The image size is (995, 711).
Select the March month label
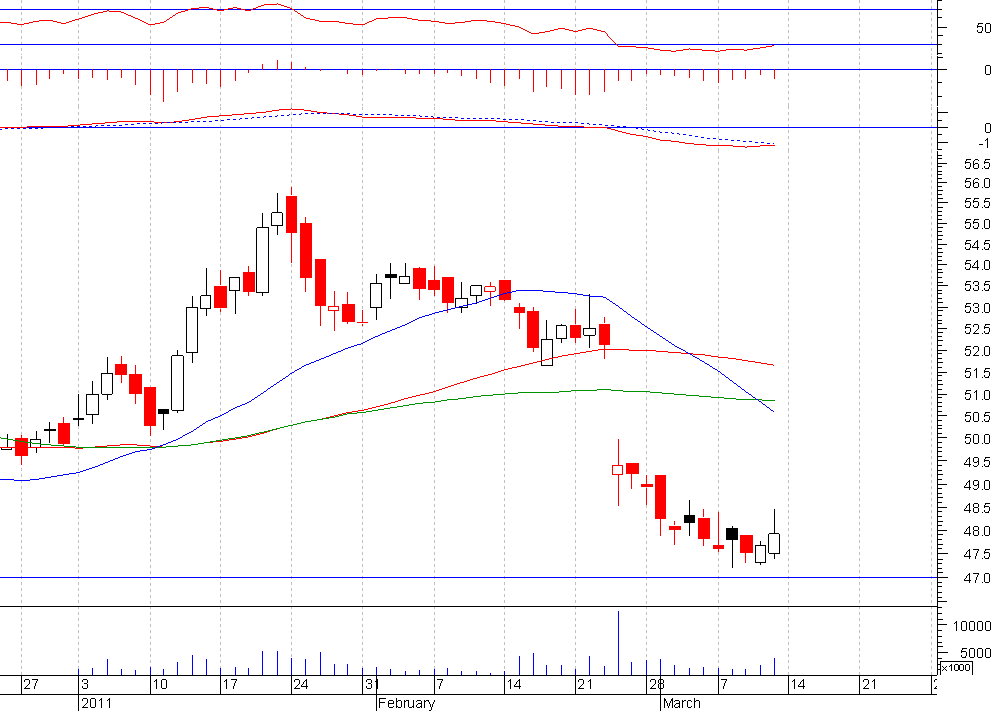point(682,703)
